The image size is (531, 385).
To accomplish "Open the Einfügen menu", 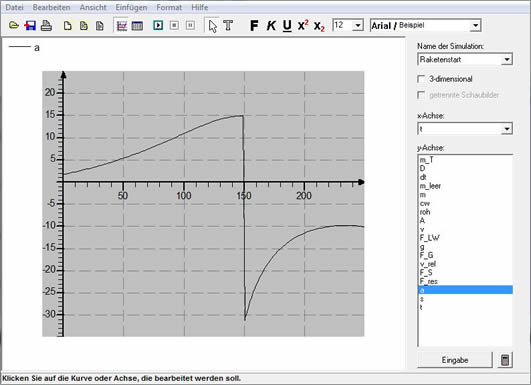I will (131, 7).
